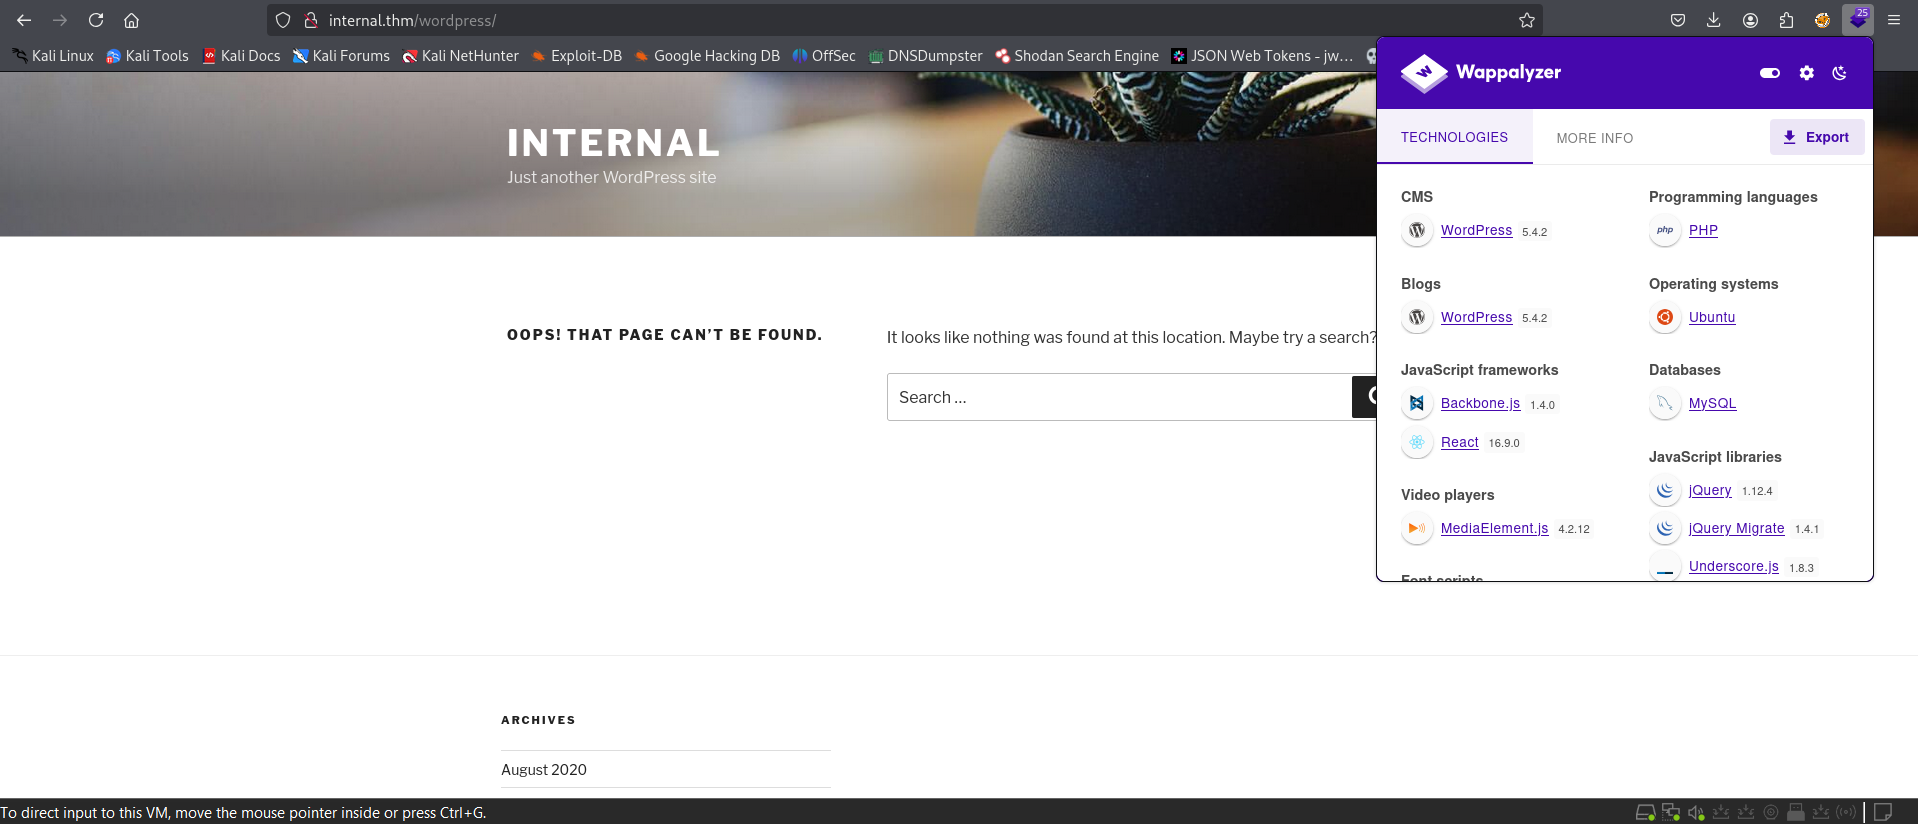
Task: Open Exploit-DB bookmark
Action: [585, 56]
